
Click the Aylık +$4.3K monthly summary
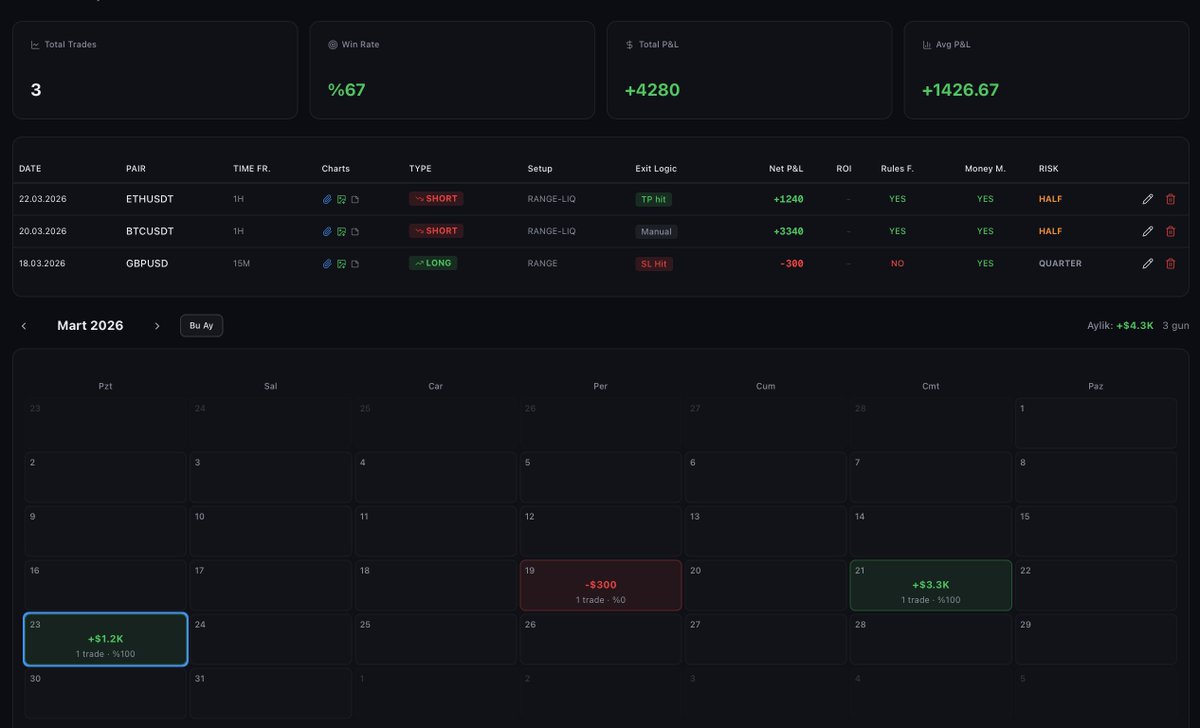[x=1120, y=326]
